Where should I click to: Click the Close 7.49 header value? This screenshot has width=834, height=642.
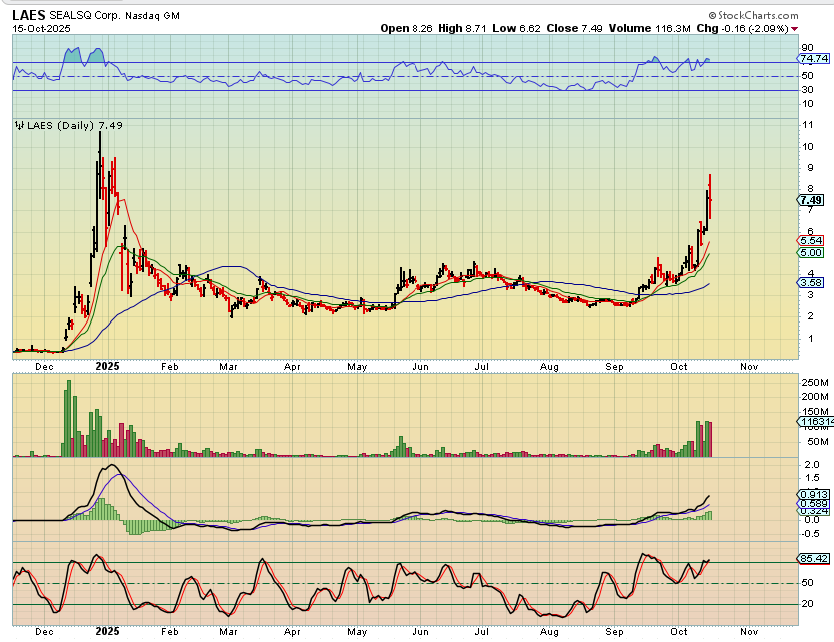(x=574, y=29)
